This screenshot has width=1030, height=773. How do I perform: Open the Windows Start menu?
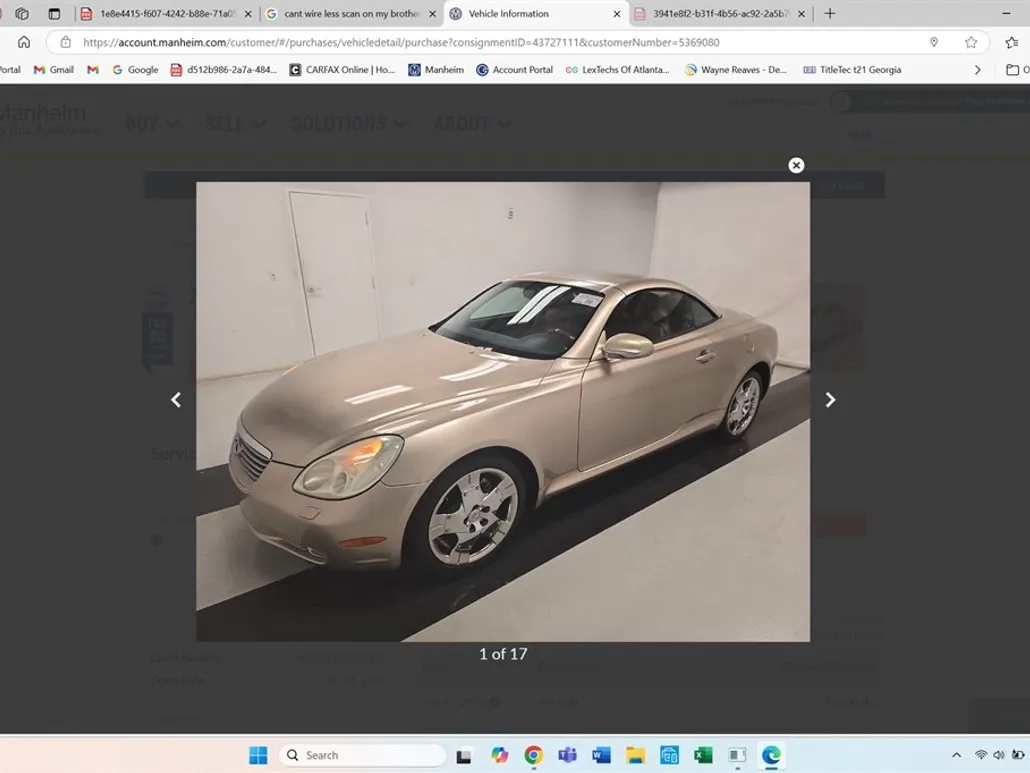pyautogui.click(x=258, y=755)
